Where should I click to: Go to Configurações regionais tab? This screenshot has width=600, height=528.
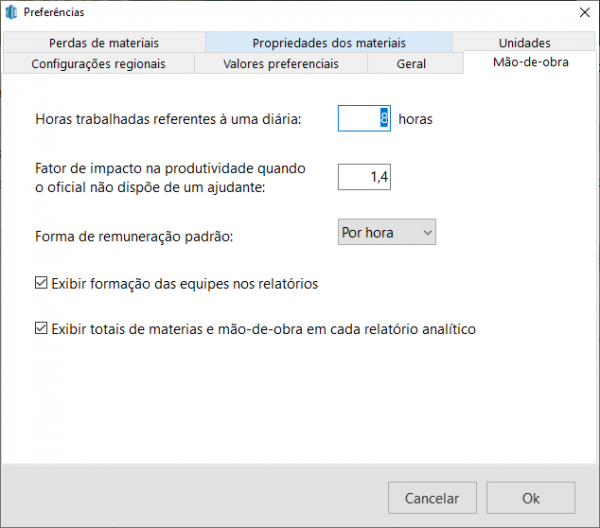tap(98, 63)
